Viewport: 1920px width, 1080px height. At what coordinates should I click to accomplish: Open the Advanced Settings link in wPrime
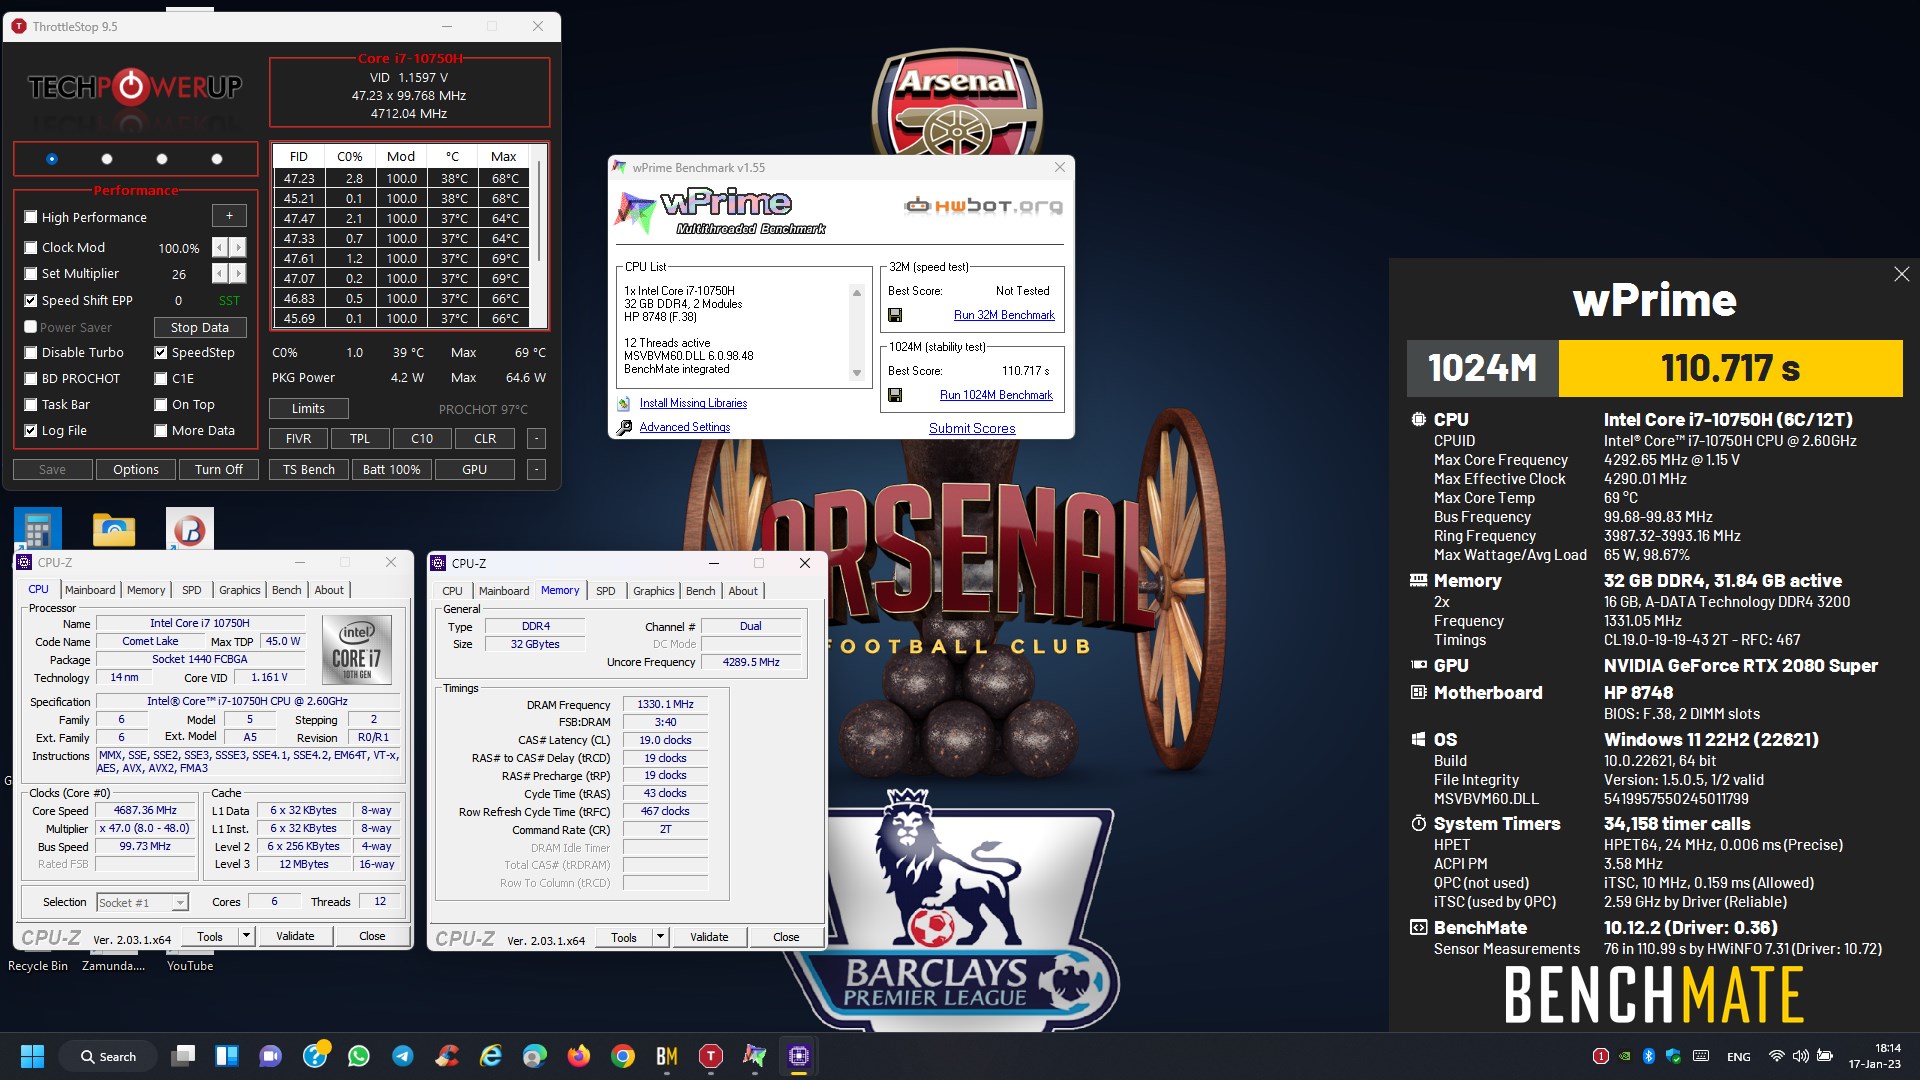pos(685,427)
